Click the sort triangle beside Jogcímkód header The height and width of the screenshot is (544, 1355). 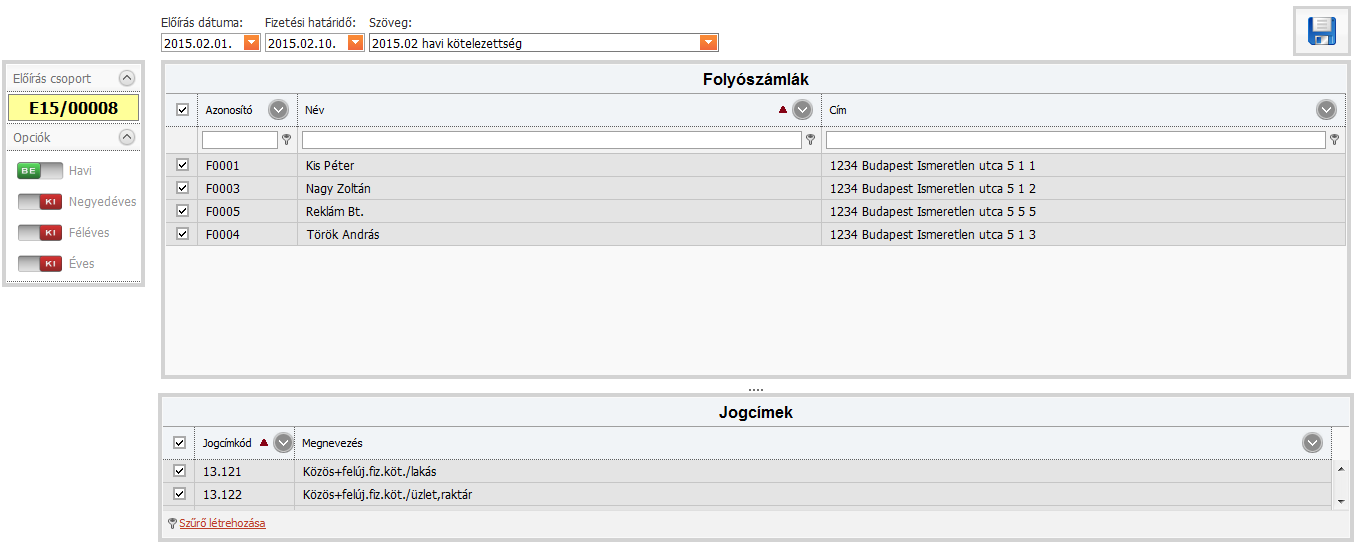263,442
